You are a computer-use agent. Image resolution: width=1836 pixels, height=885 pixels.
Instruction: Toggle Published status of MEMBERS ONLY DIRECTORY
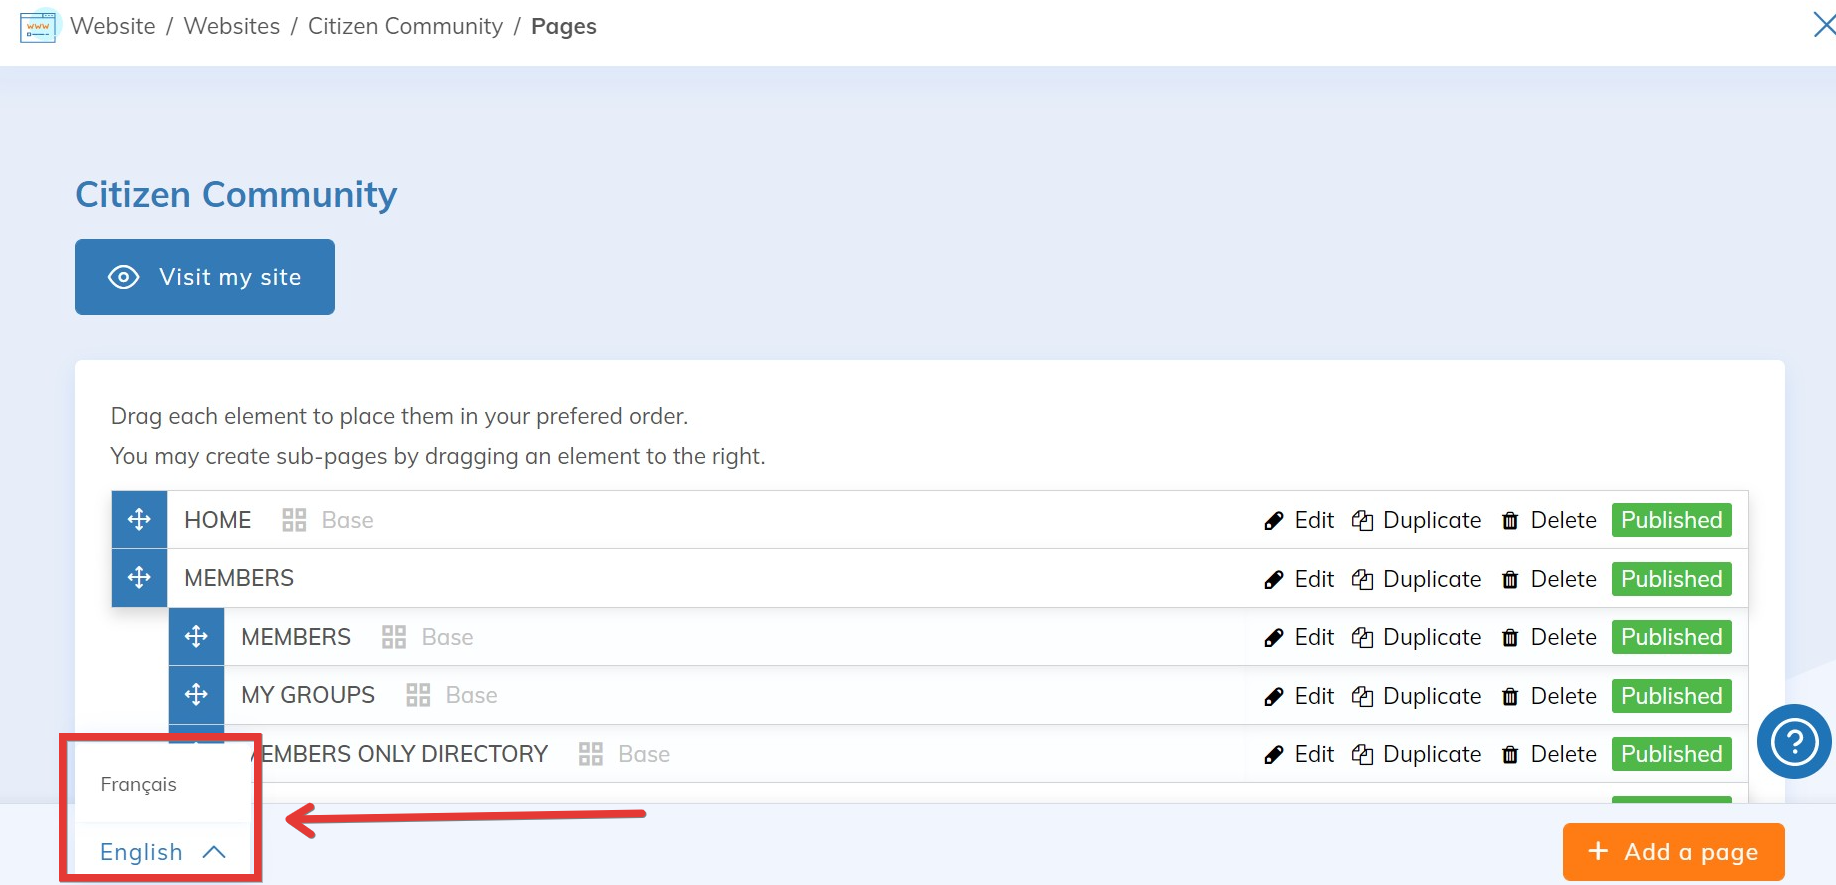click(x=1671, y=754)
